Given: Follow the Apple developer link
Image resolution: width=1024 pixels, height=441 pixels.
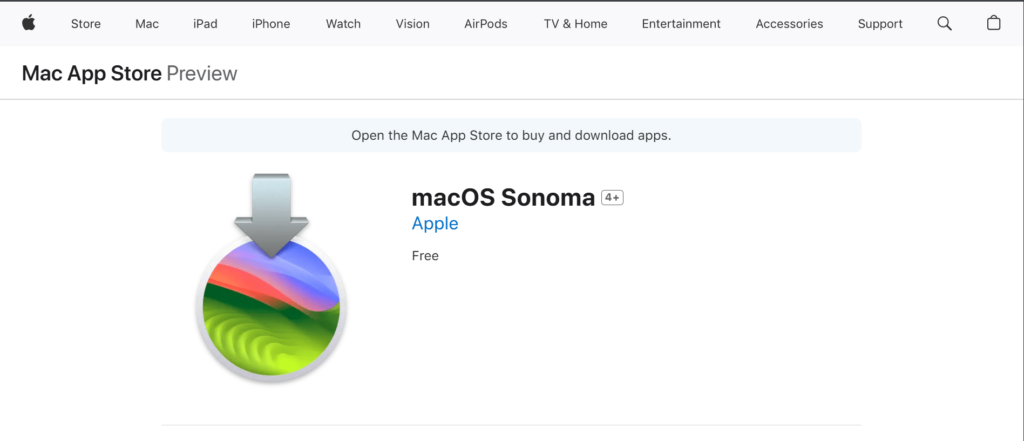Looking at the screenshot, I should (435, 223).
